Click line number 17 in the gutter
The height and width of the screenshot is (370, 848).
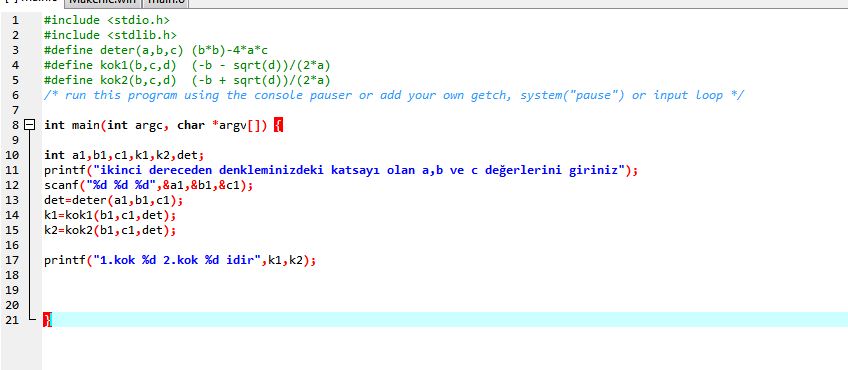12,260
